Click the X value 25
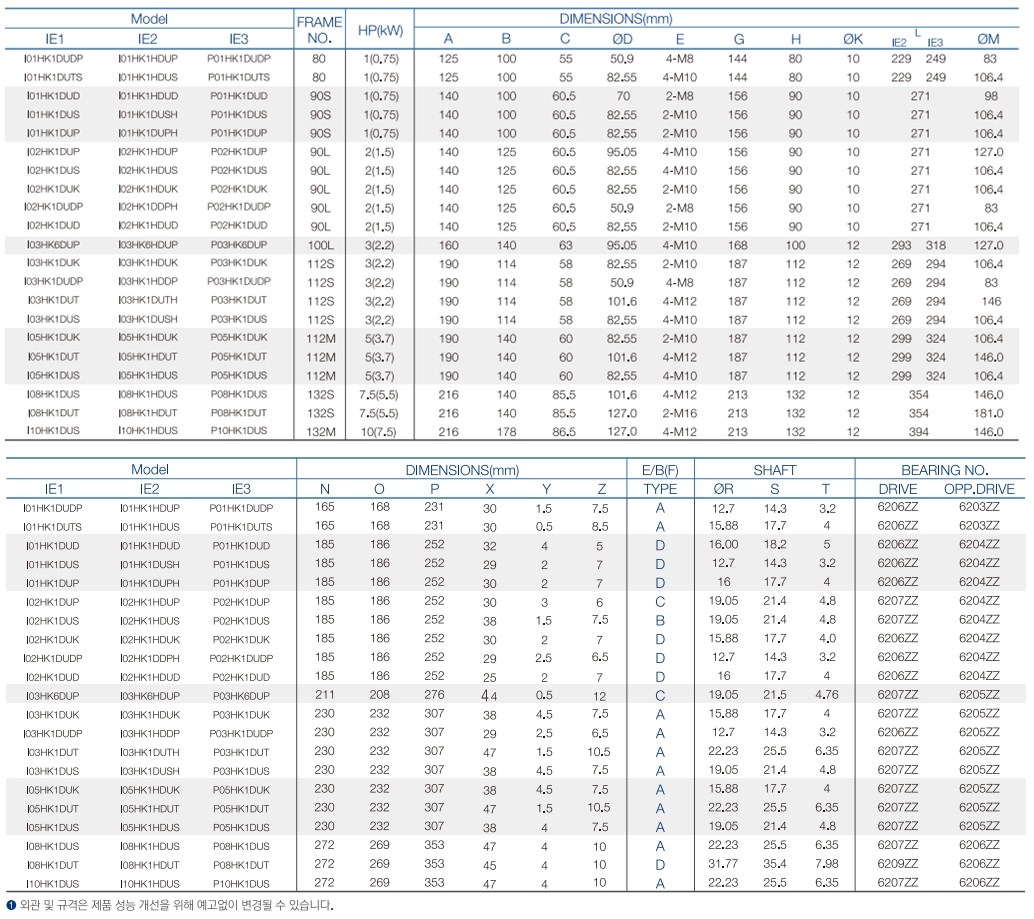 pyautogui.click(x=489, y=677)
